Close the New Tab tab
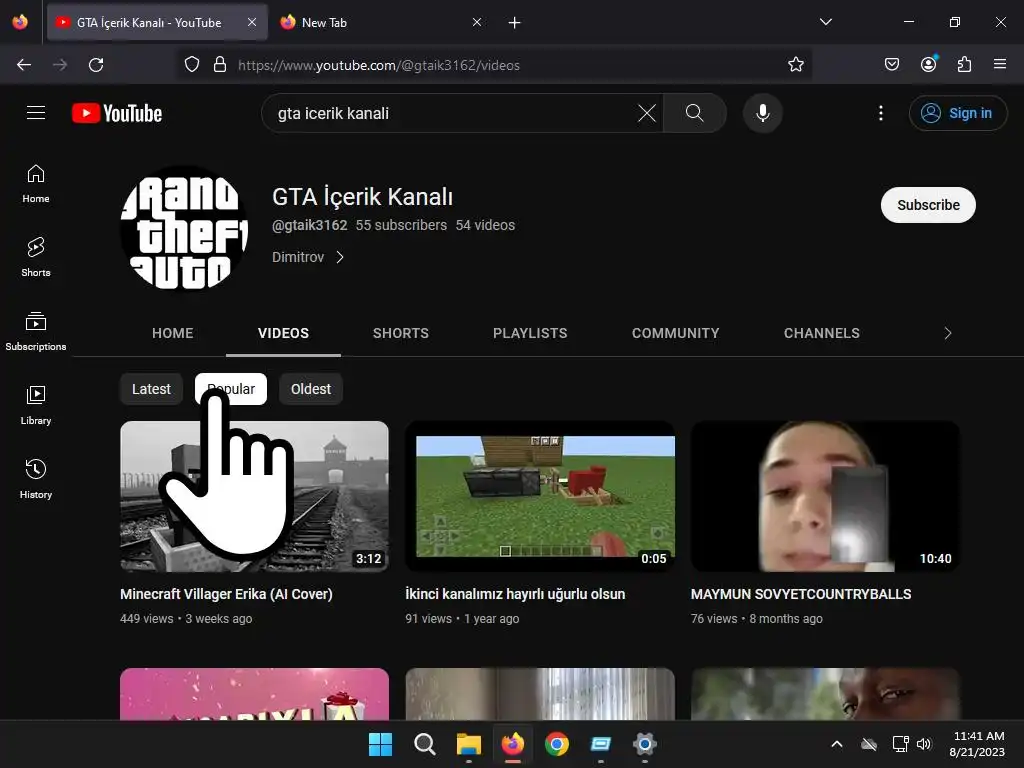This screenshot has height=768, width=1024. (x=477, y=22)
